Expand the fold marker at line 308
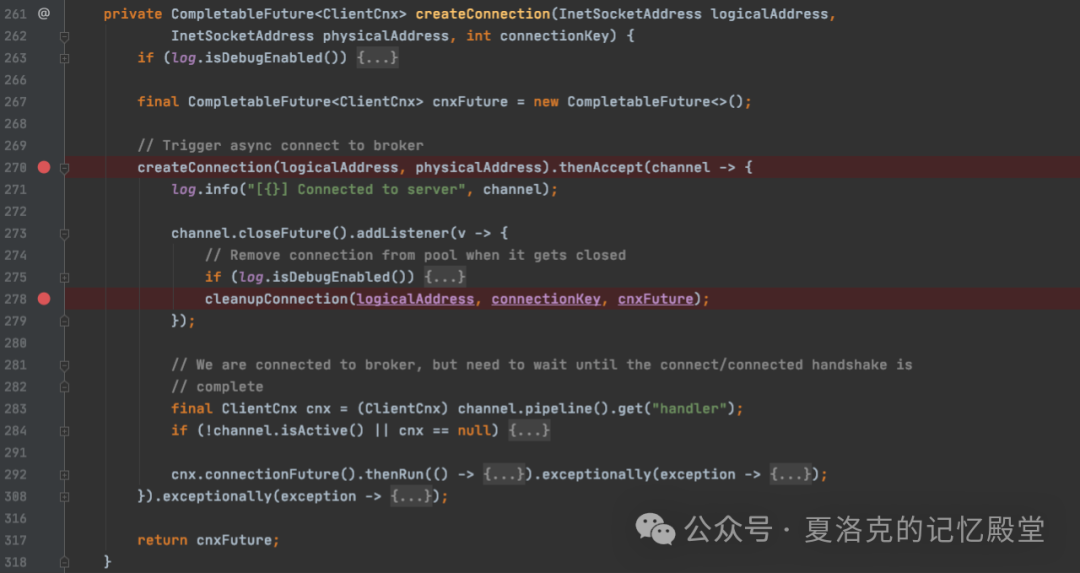Image resolution: width=1080 pixels, height=573 pixels. [x=64, y=497]
